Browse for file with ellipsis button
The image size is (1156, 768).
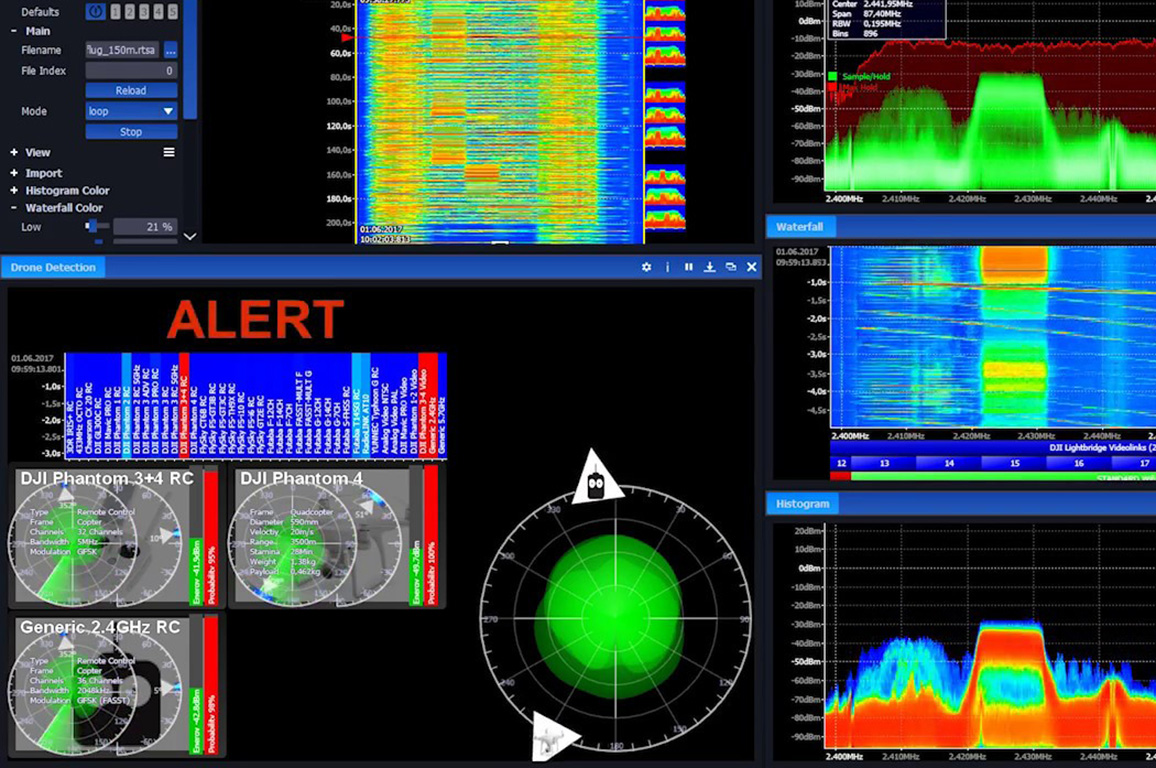click(170, 50)
